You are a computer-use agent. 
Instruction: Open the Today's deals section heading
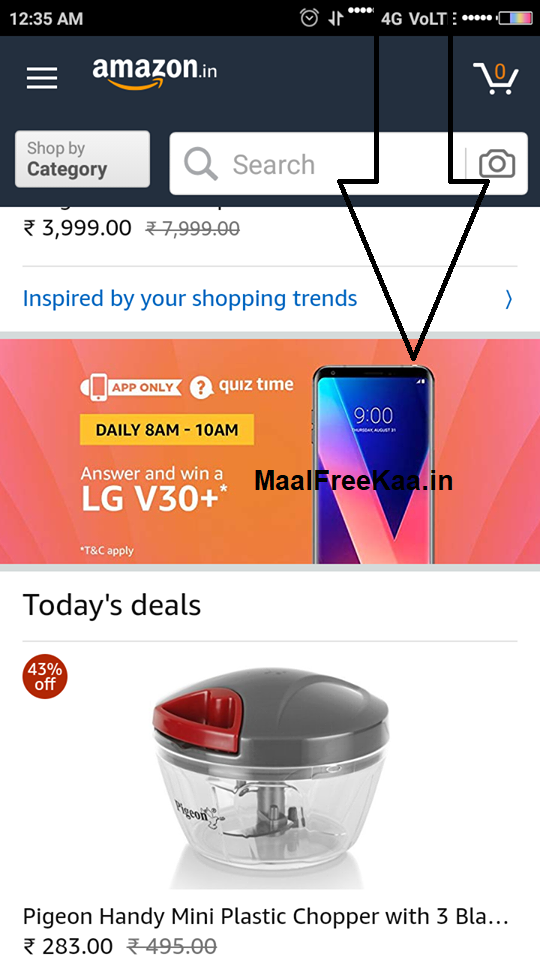111,605
